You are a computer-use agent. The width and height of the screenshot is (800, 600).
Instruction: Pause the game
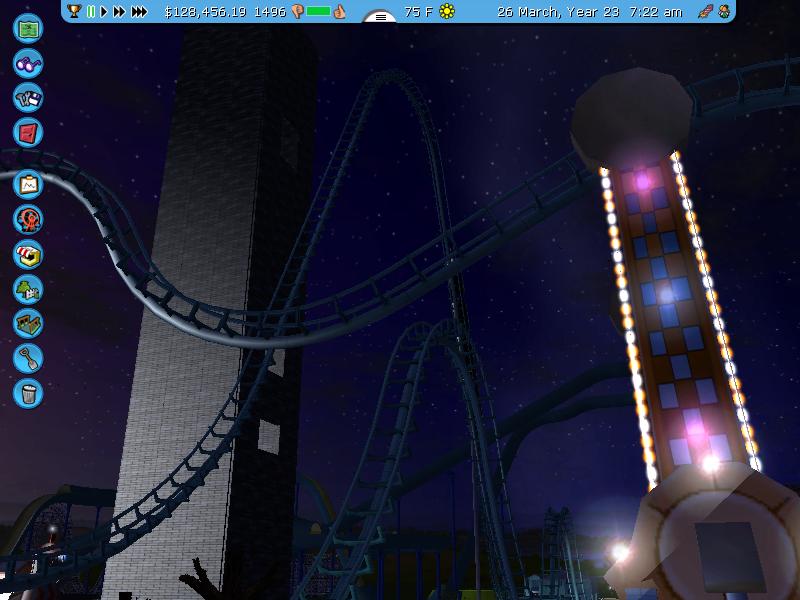(91, 11)
